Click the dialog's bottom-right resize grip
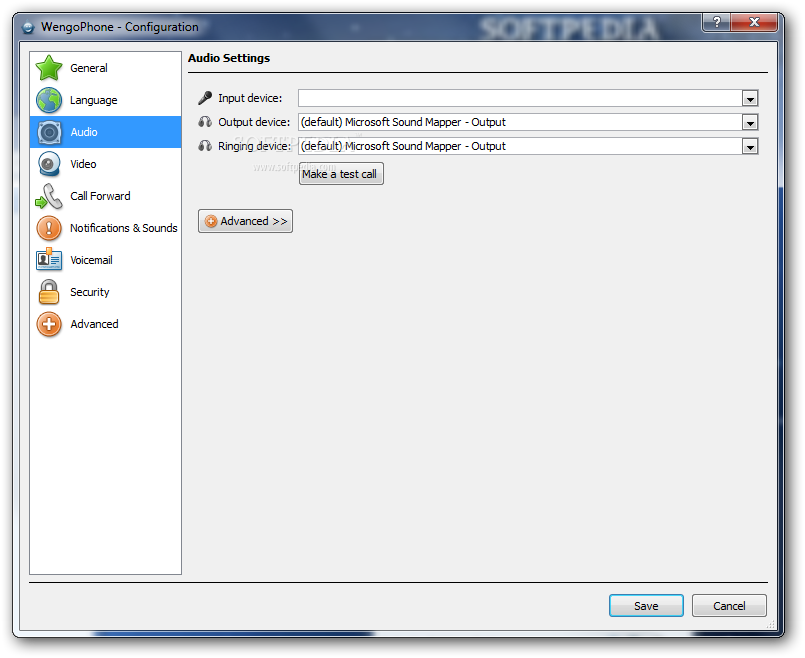The width and height of the screenshot is (805, 658). 771,624
